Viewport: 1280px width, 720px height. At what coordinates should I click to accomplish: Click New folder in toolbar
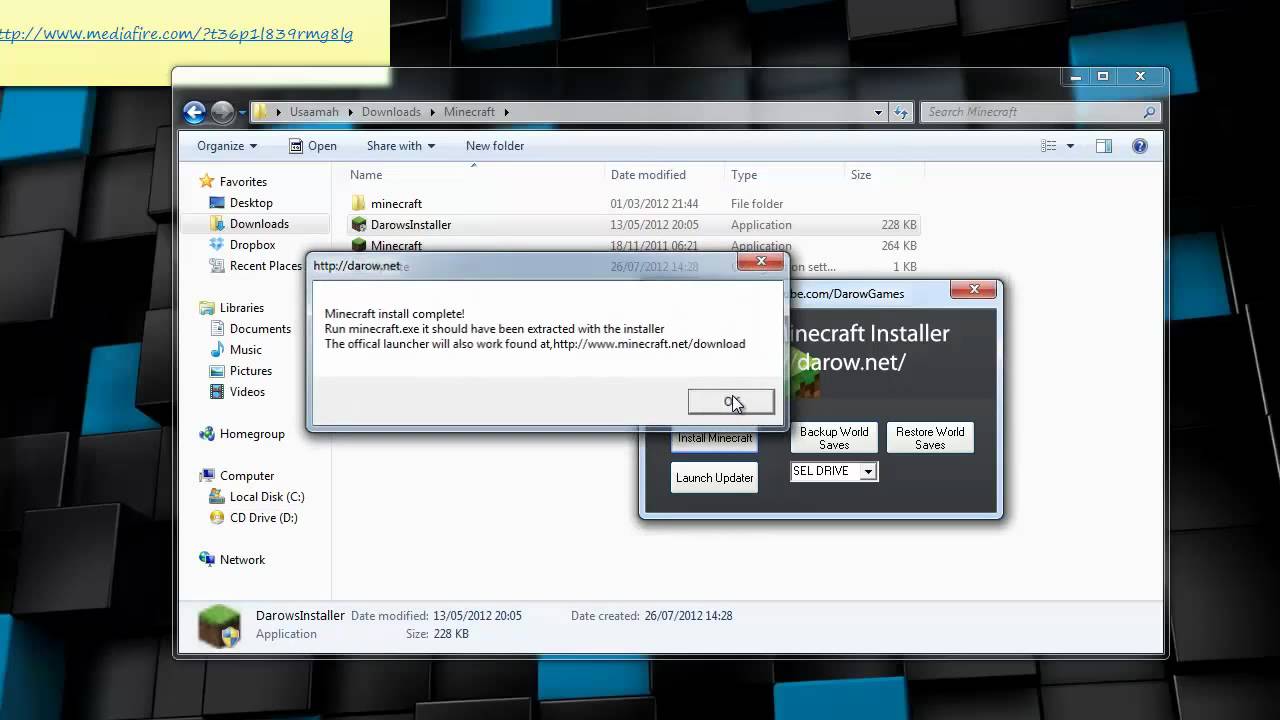[495, 146]
